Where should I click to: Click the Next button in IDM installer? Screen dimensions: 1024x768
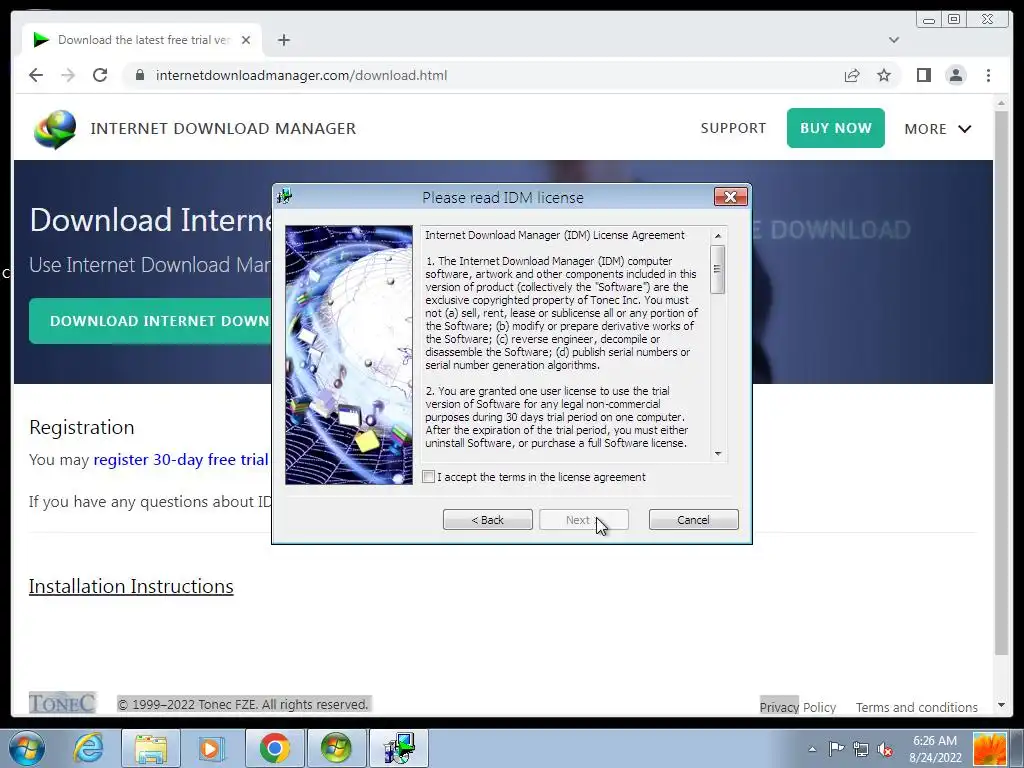click(584, 520)
